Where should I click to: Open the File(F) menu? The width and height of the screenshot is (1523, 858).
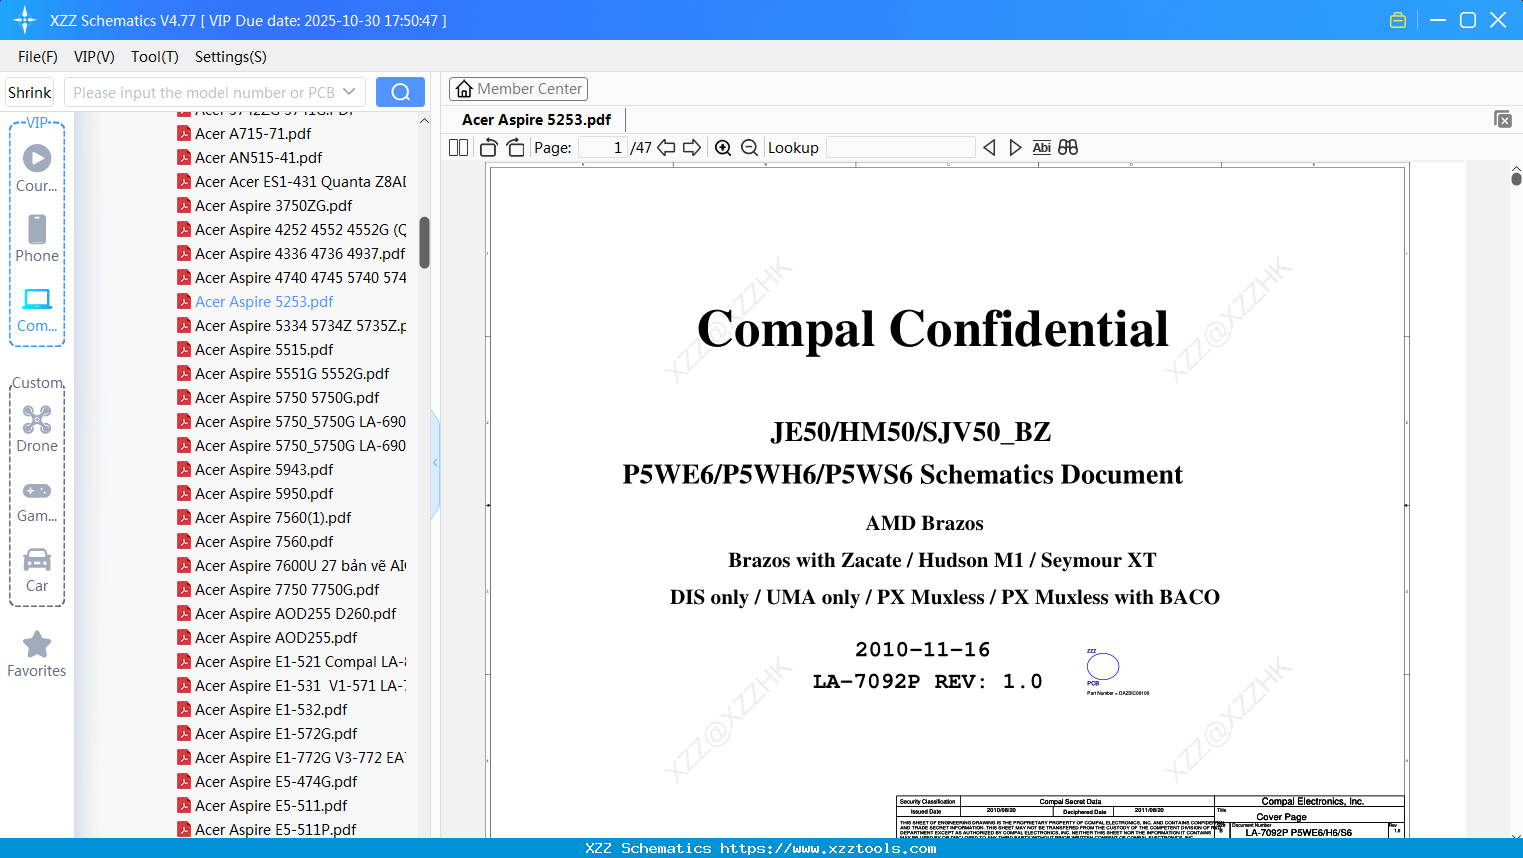[38, 57]
